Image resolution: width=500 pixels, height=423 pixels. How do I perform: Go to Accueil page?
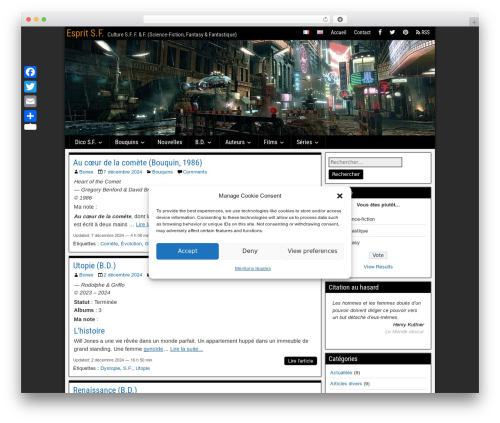pos(338,32)
